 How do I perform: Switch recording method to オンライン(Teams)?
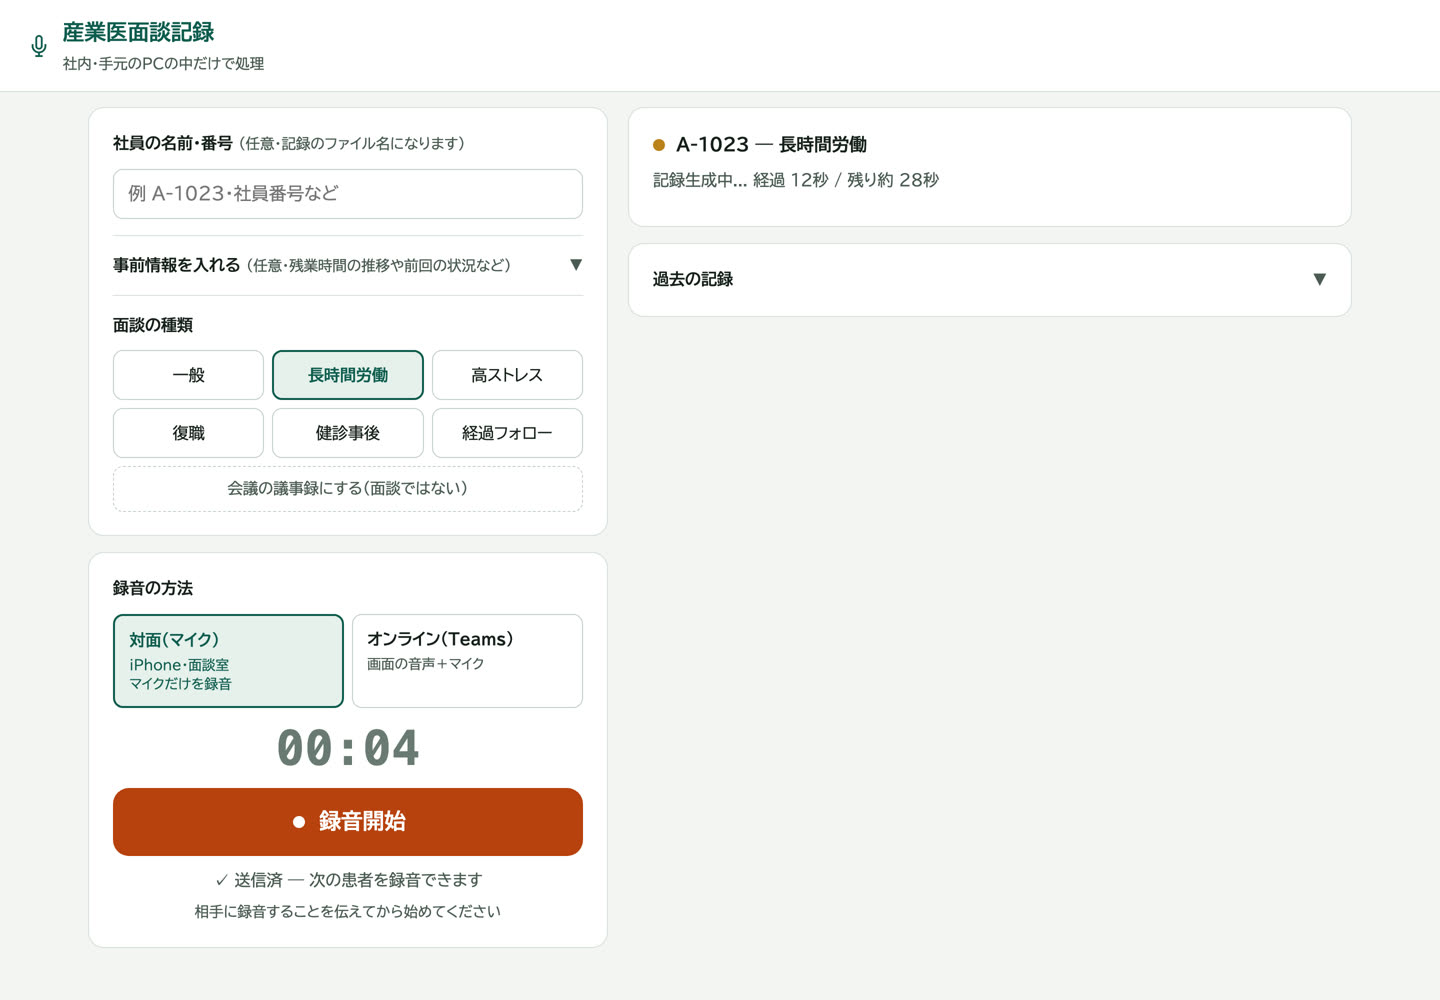(x=467, y=661)
